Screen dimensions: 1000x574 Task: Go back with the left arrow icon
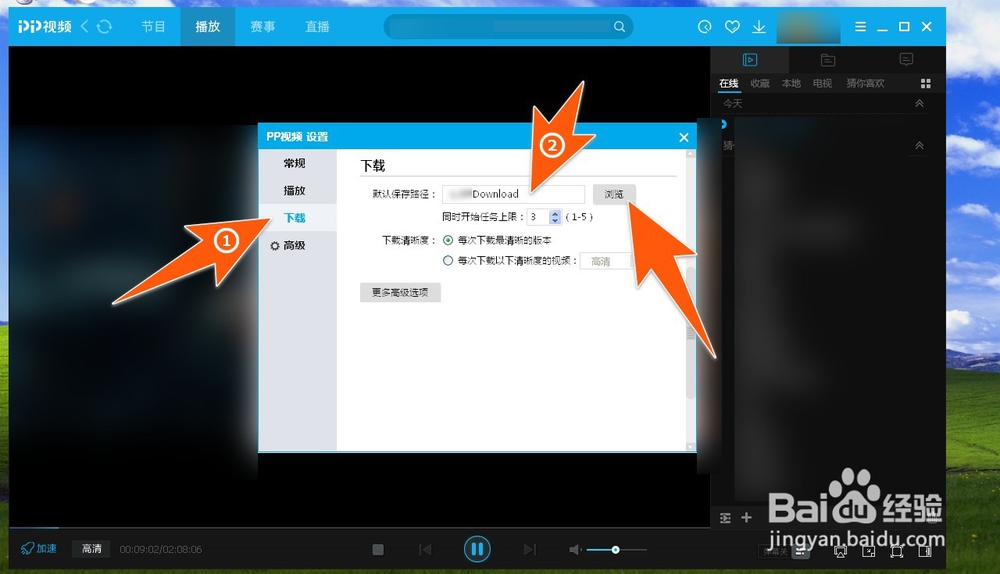(85, 27)
